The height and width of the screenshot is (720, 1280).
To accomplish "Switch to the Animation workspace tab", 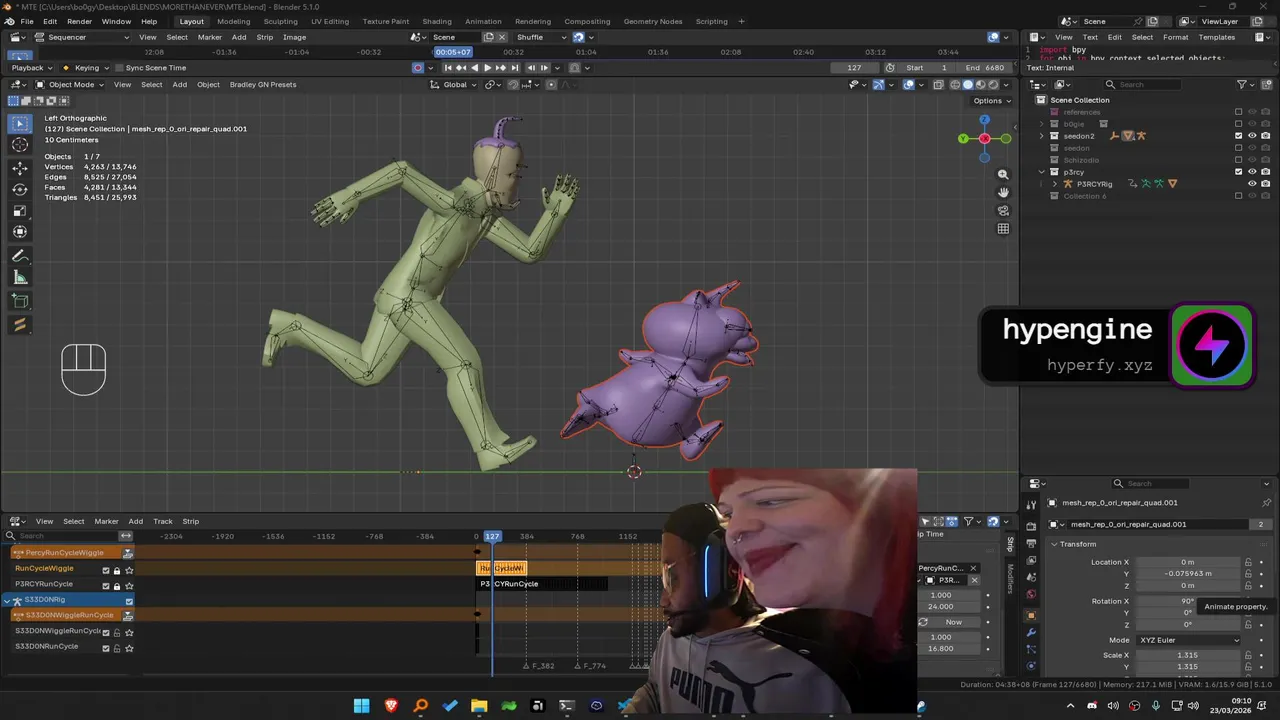I will pyautogui.click(x=483, y=21).
